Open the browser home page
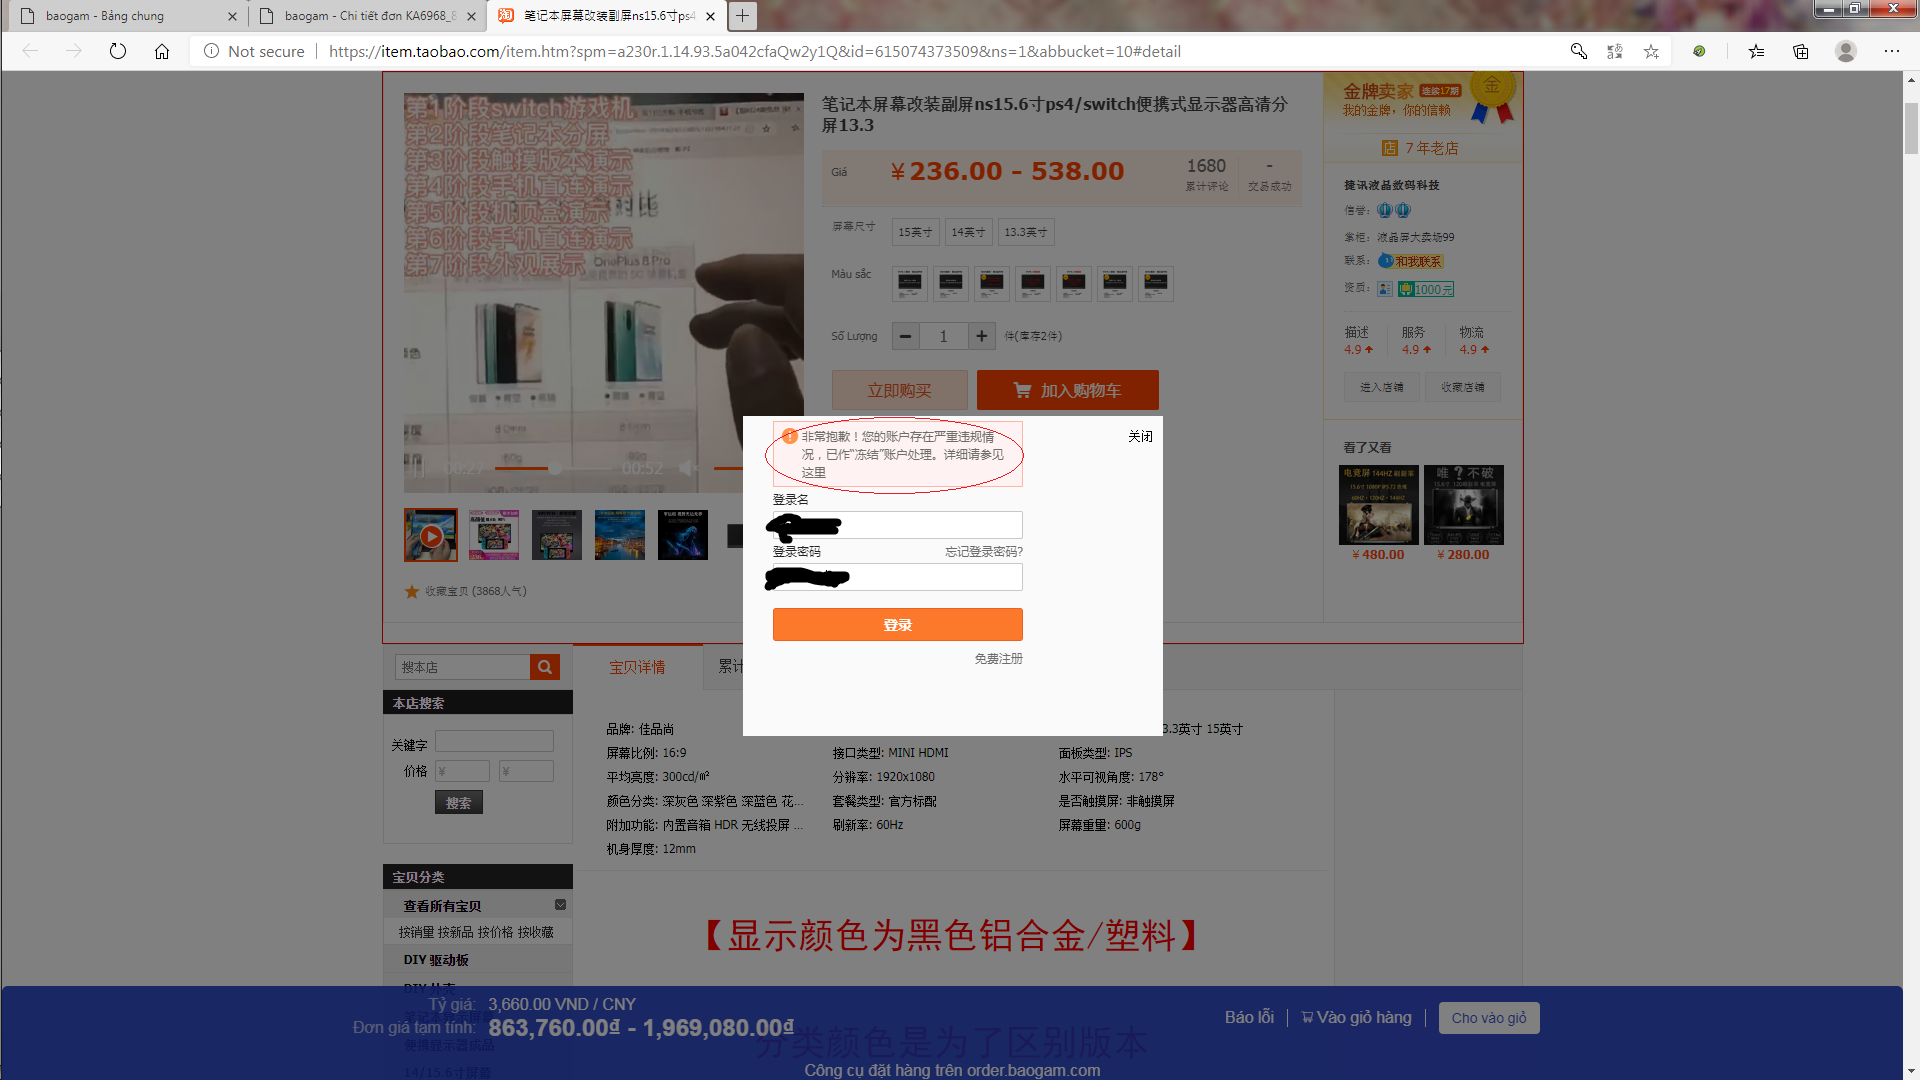The width and height of the screenshot is (1920, 1080). pyautogui.click(x=162, y=51)
